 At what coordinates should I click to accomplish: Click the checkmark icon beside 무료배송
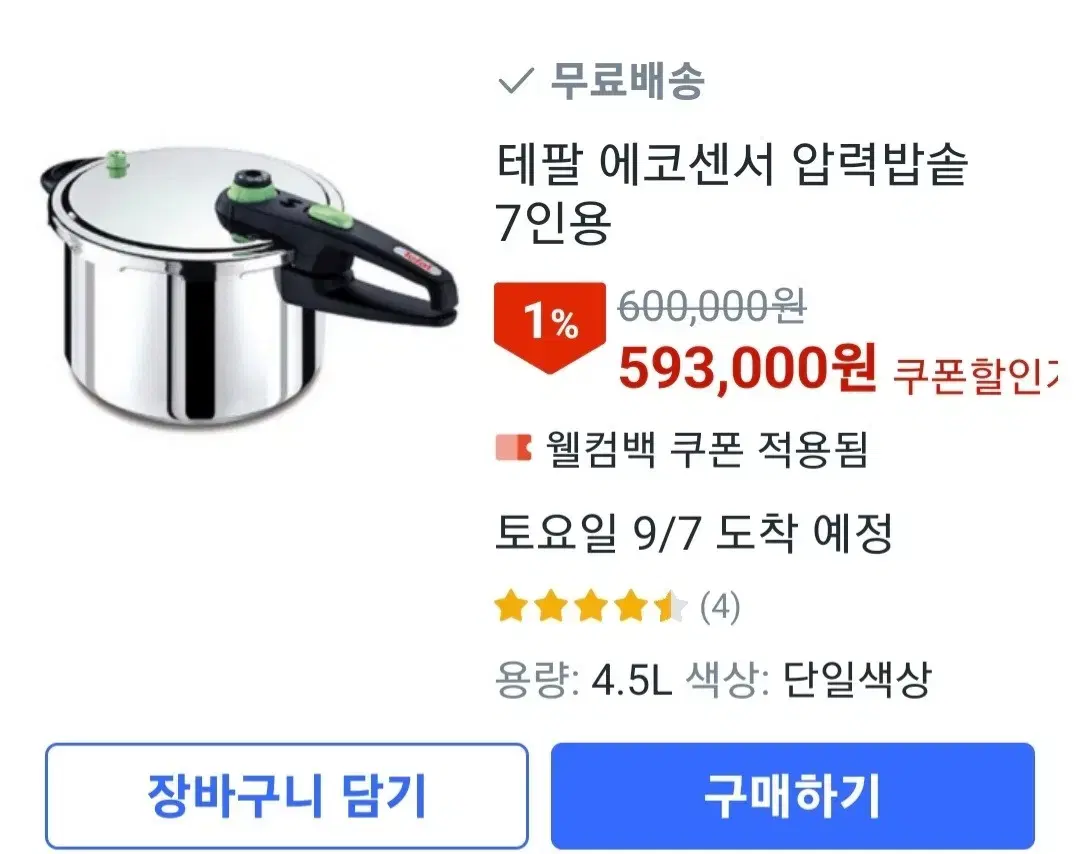515,81
